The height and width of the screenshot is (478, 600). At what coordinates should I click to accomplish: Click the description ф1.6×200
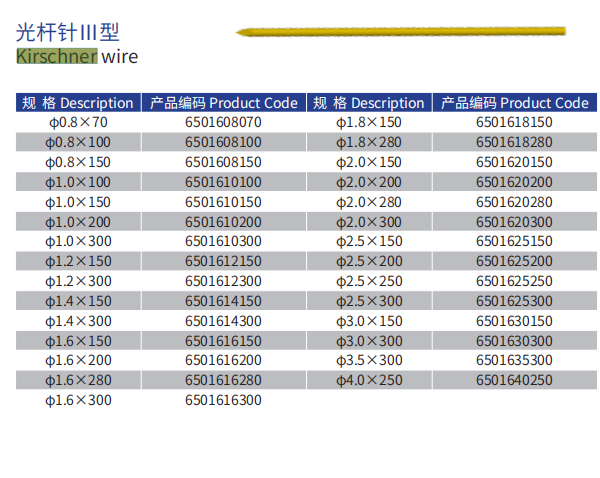coord(78,361)
